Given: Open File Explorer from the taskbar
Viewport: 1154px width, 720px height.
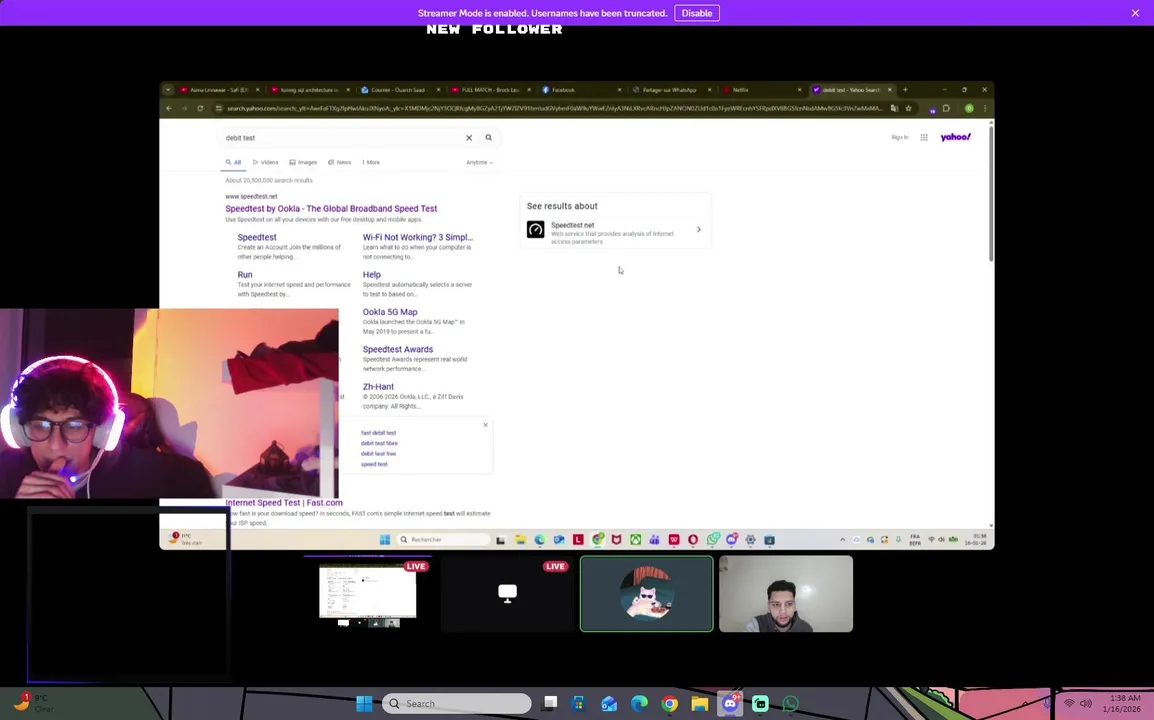Looking at the screenshot, I should pos(700,704).
